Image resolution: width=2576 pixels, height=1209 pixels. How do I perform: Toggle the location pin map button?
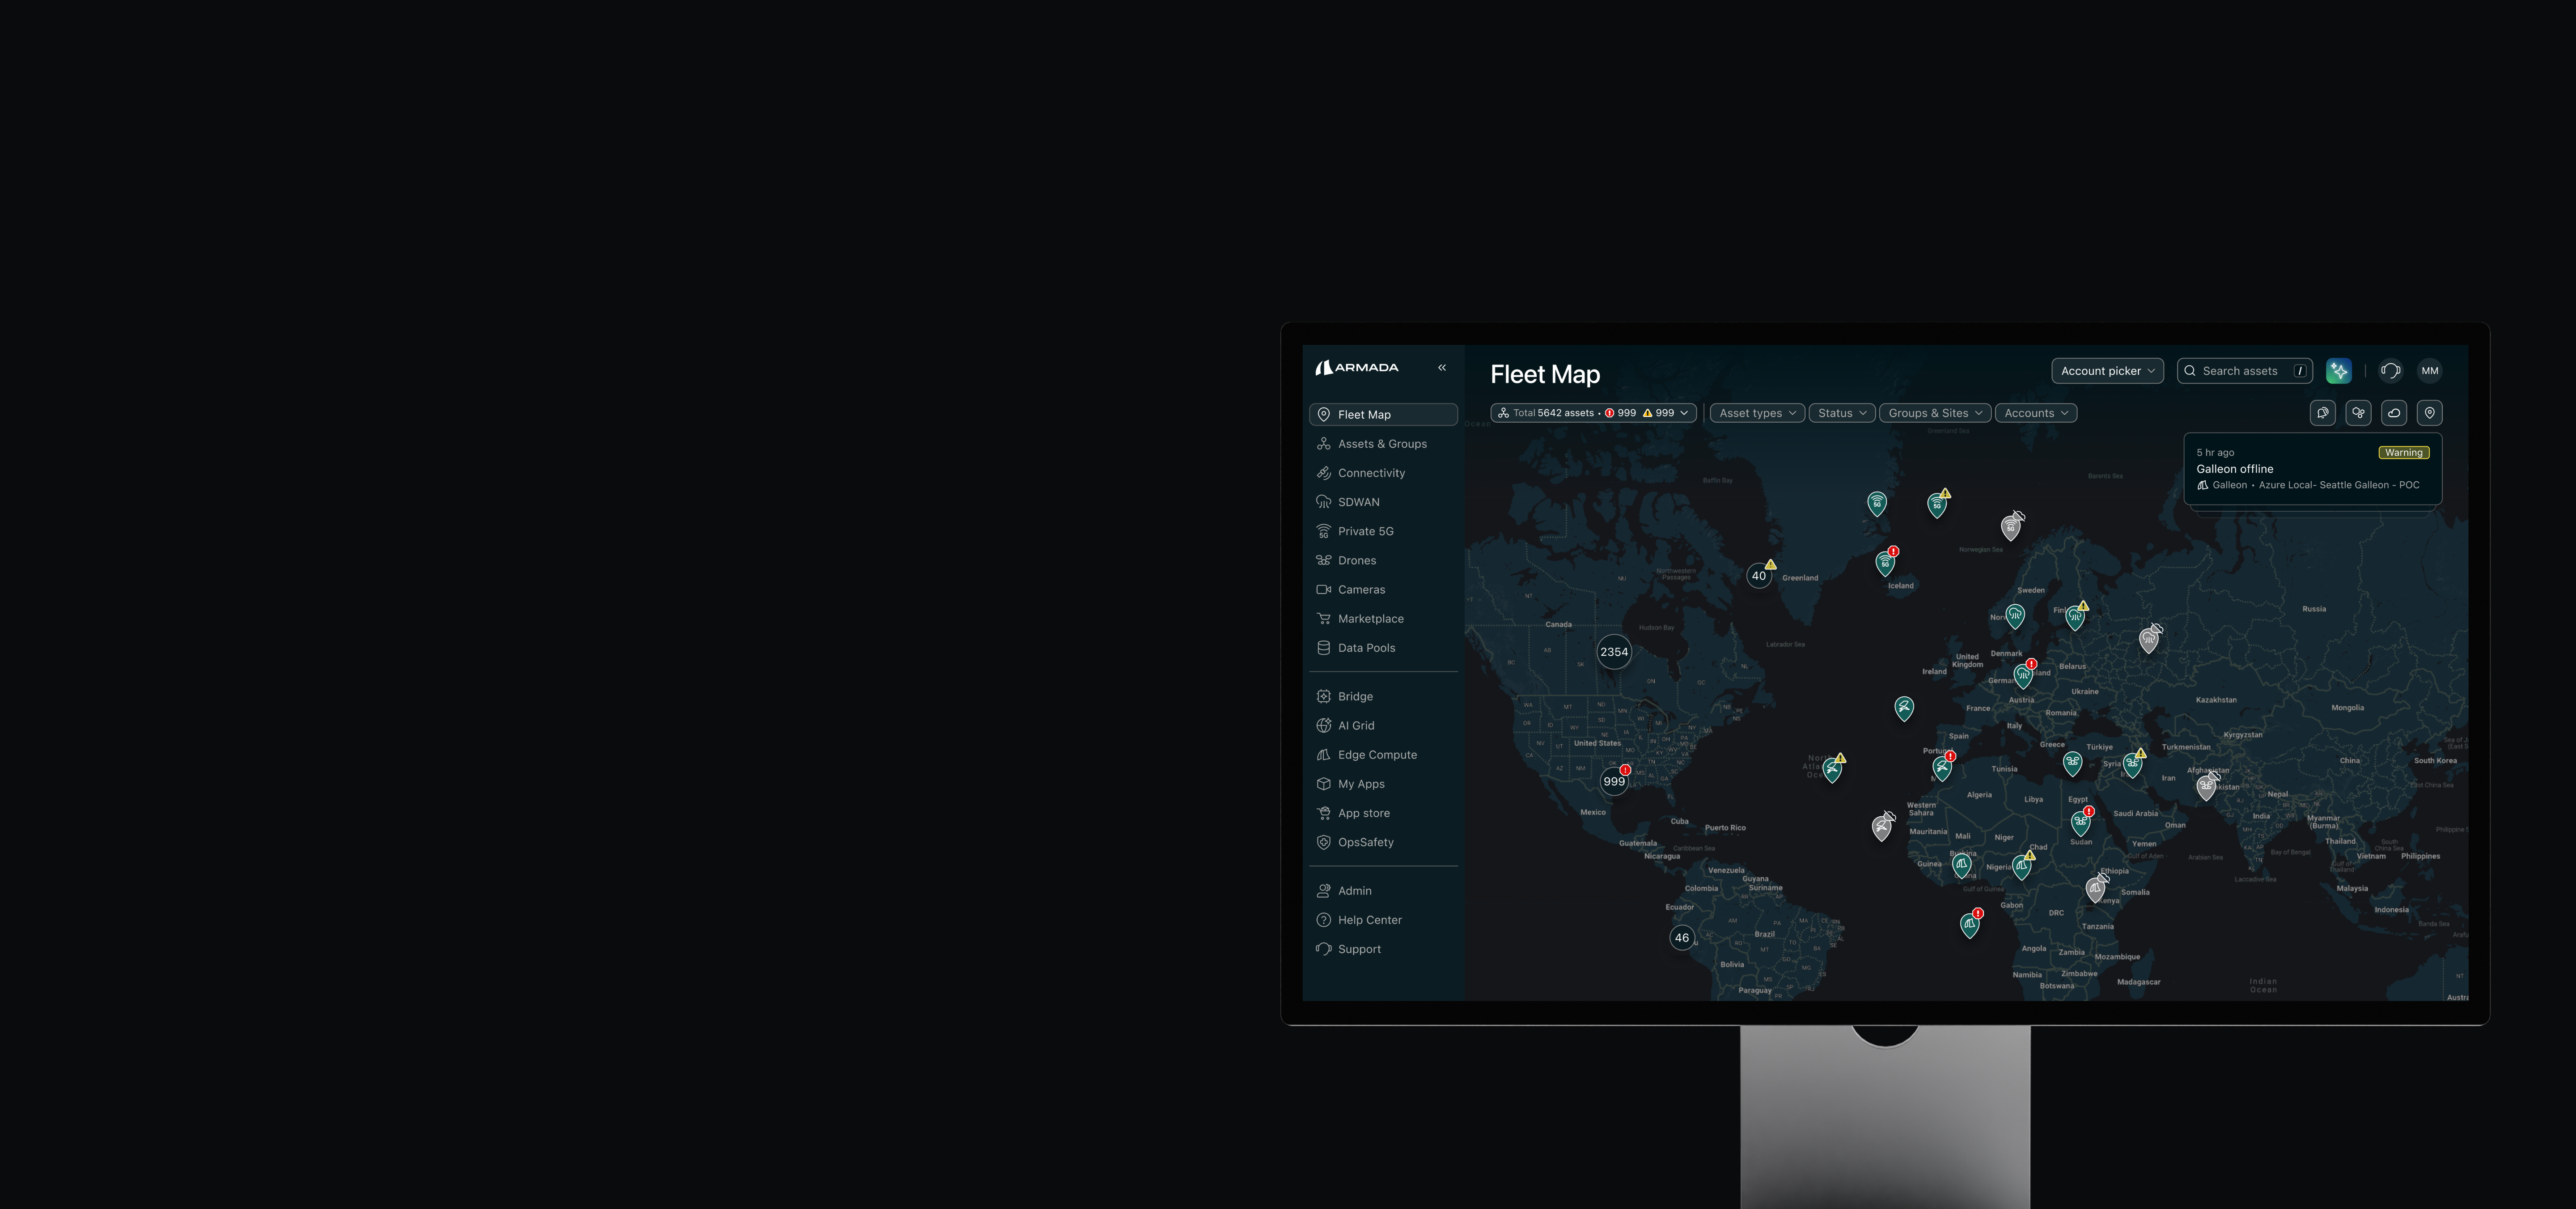tap(2430, 413)
